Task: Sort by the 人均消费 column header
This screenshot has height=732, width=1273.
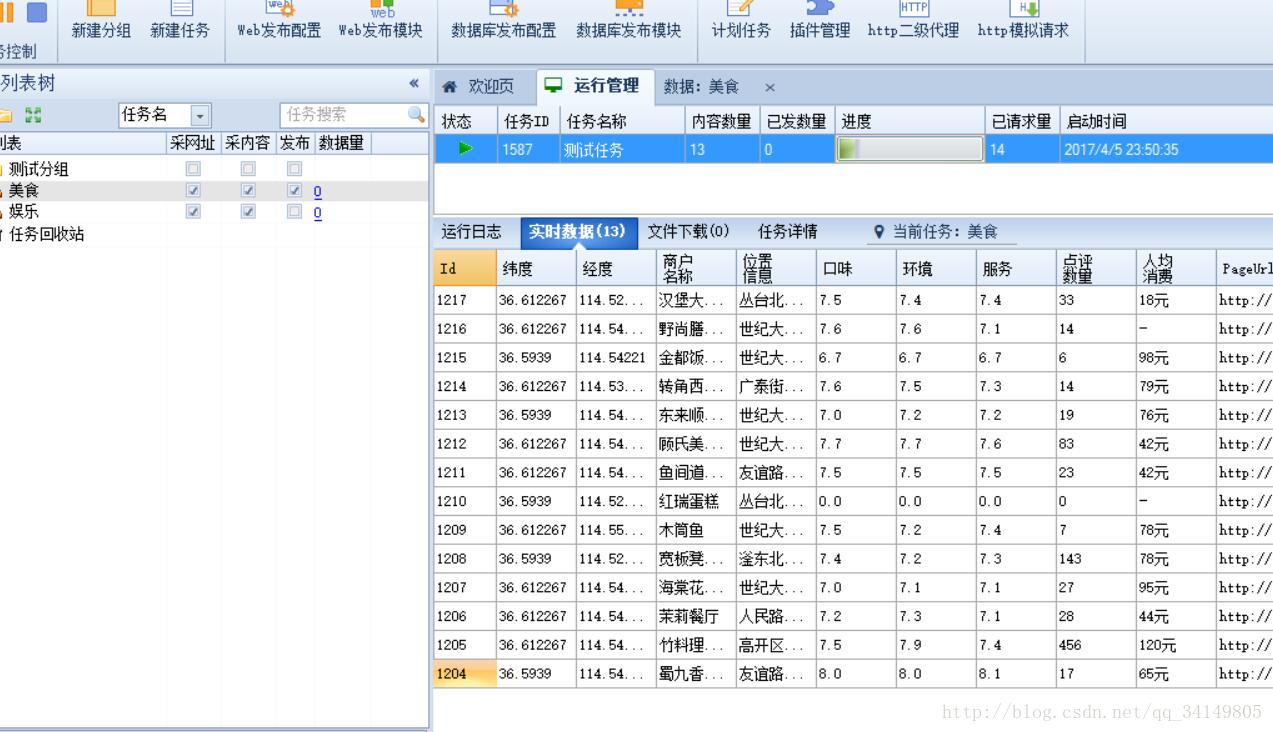Action: pos(1176,268)
